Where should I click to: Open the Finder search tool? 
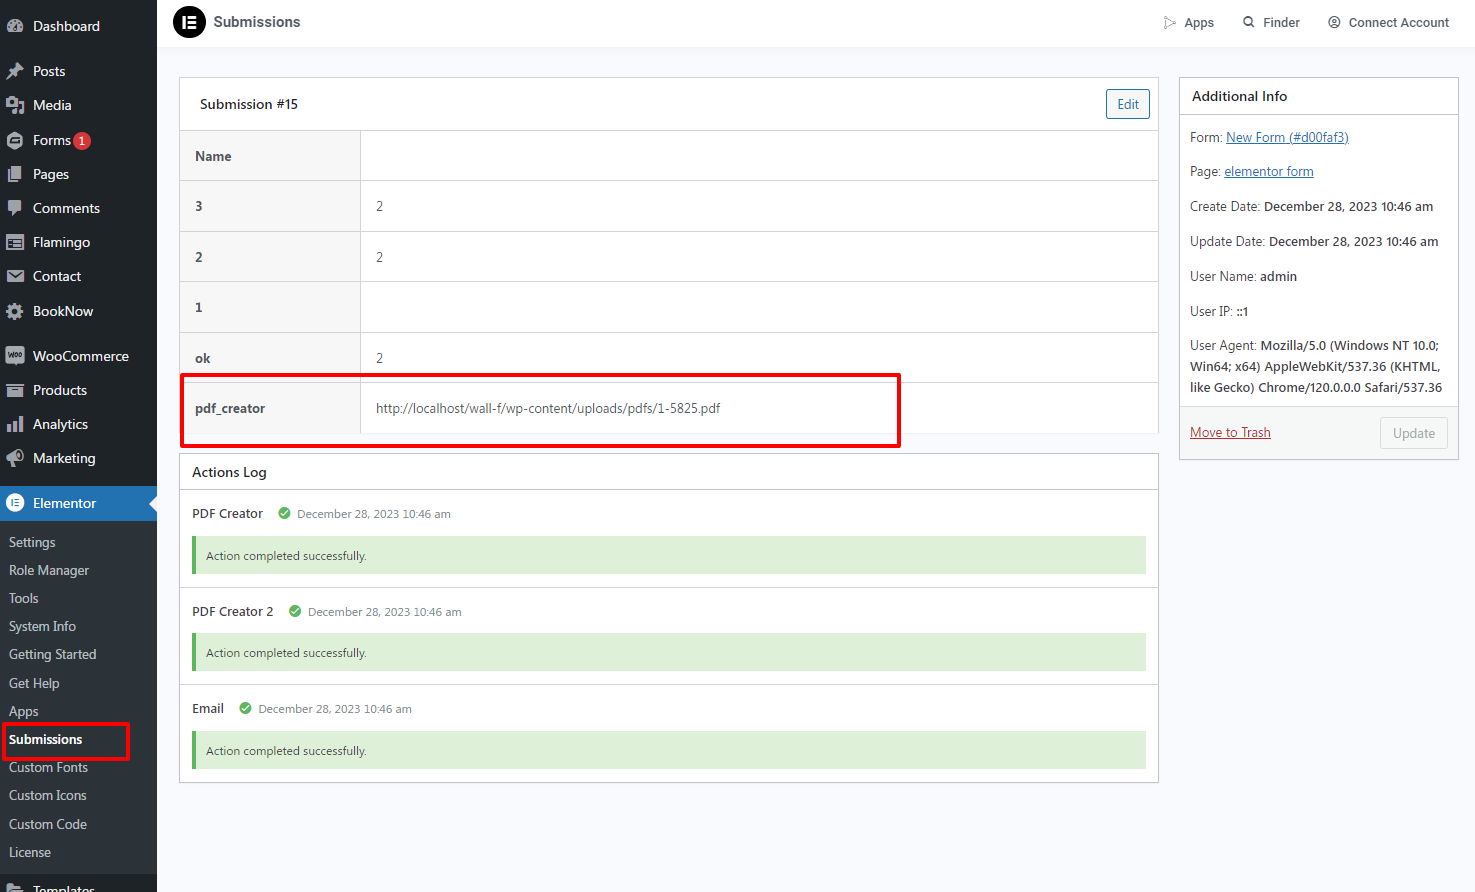(x=1271, y=21)
